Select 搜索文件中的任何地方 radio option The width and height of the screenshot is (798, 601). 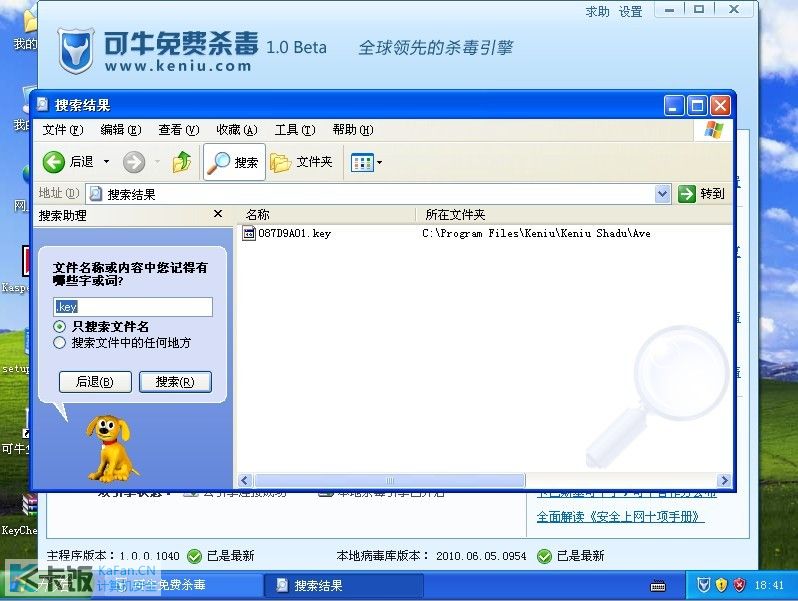point(60,342)
